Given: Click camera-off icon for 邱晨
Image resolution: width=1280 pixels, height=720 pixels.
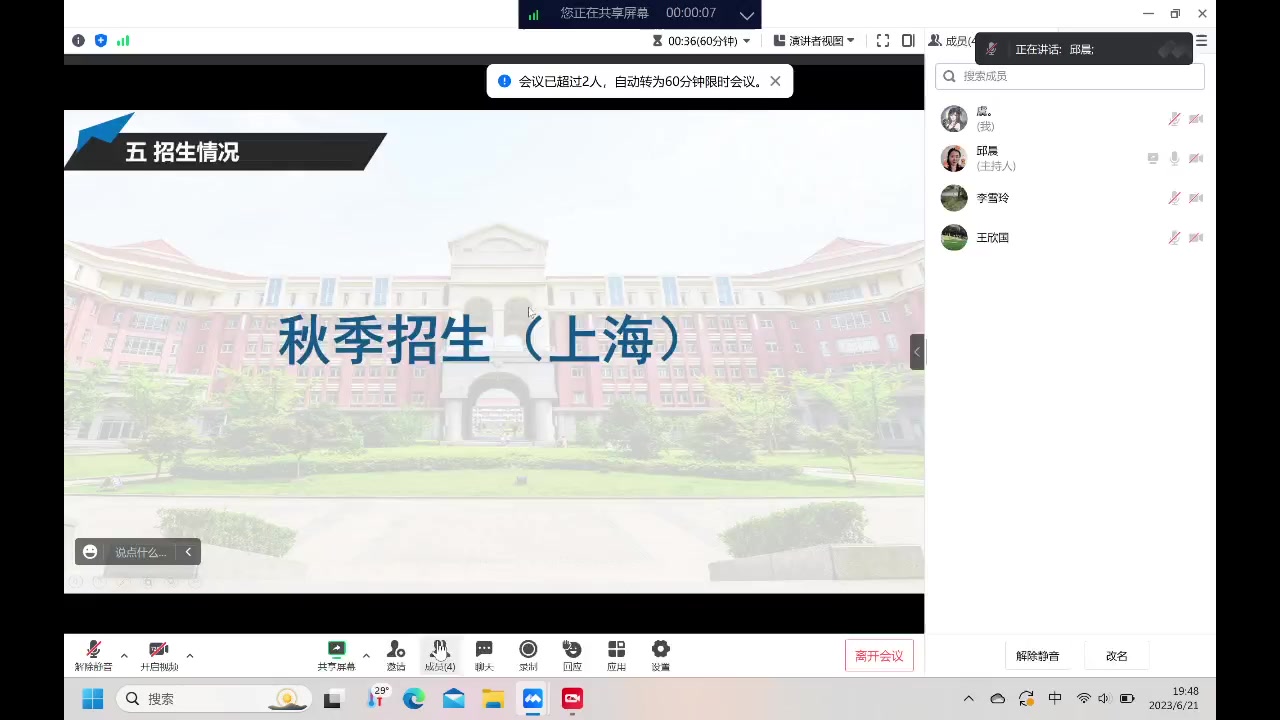Looking at the screenshot, I should (1196, 158).
